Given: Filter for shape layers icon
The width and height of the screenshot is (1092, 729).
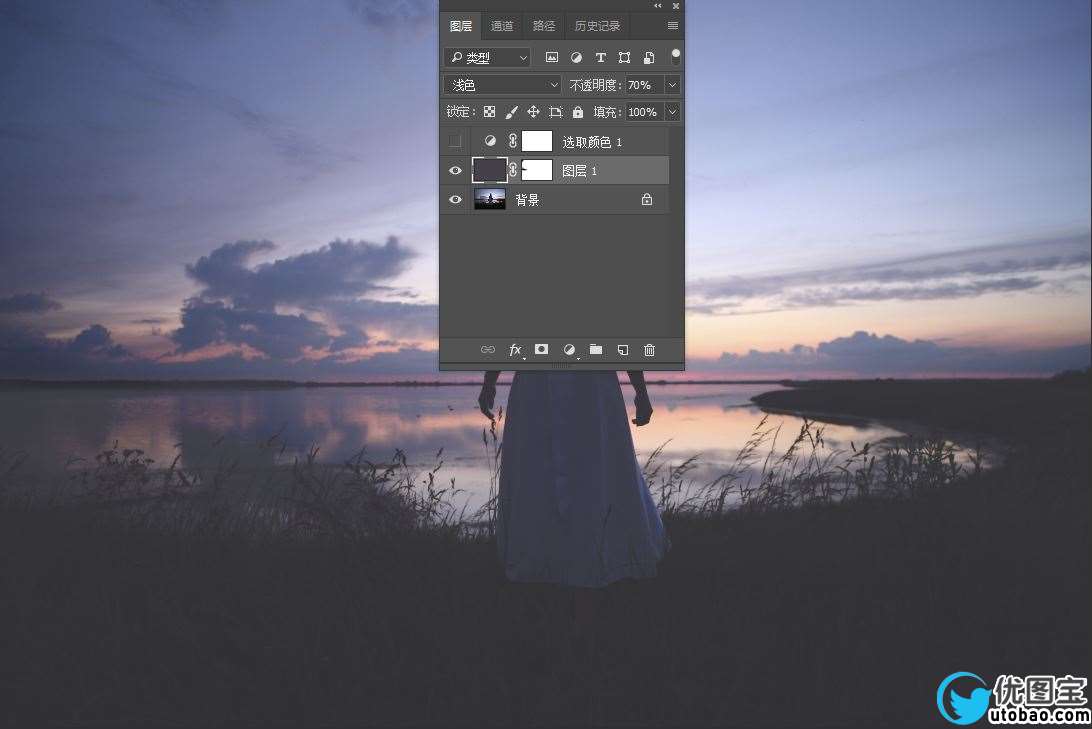Looking at the screenshot, I should [624, 58].
